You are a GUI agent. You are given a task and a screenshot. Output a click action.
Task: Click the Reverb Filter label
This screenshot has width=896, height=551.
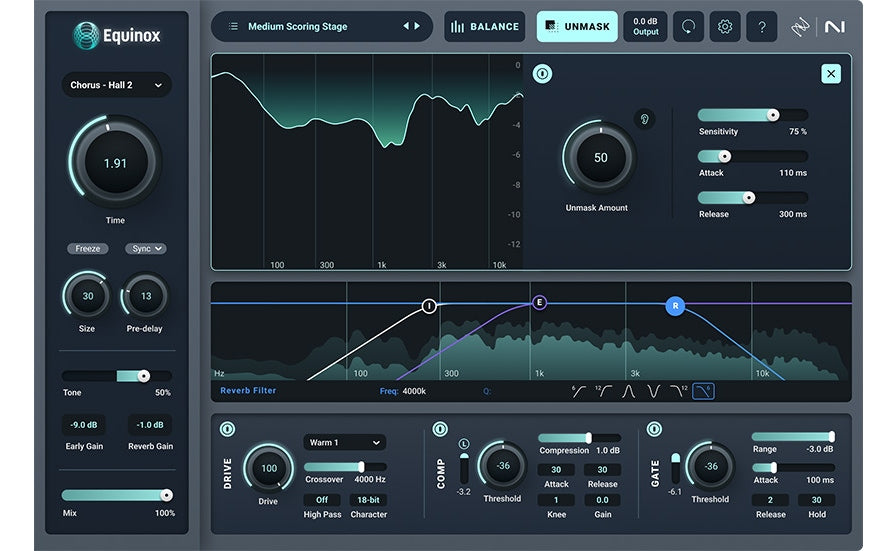[x=248, y=390]
